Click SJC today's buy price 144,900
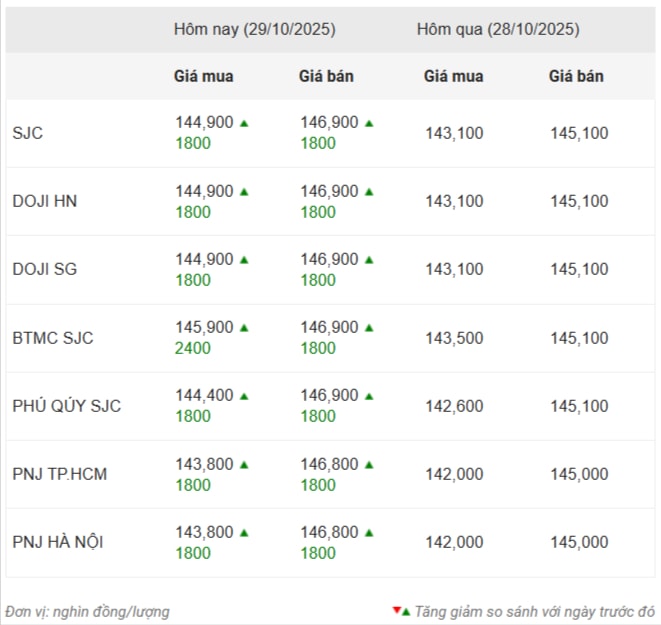The height and width of the screenshot is (625, 661). pyautogui.click(x=204, y=123)
